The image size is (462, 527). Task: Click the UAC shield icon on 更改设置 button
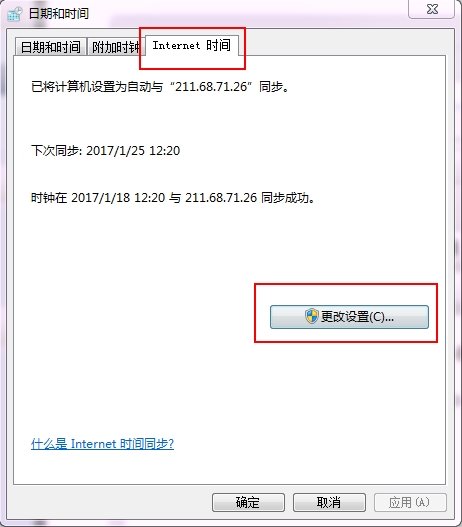click(x=311, y=316)
